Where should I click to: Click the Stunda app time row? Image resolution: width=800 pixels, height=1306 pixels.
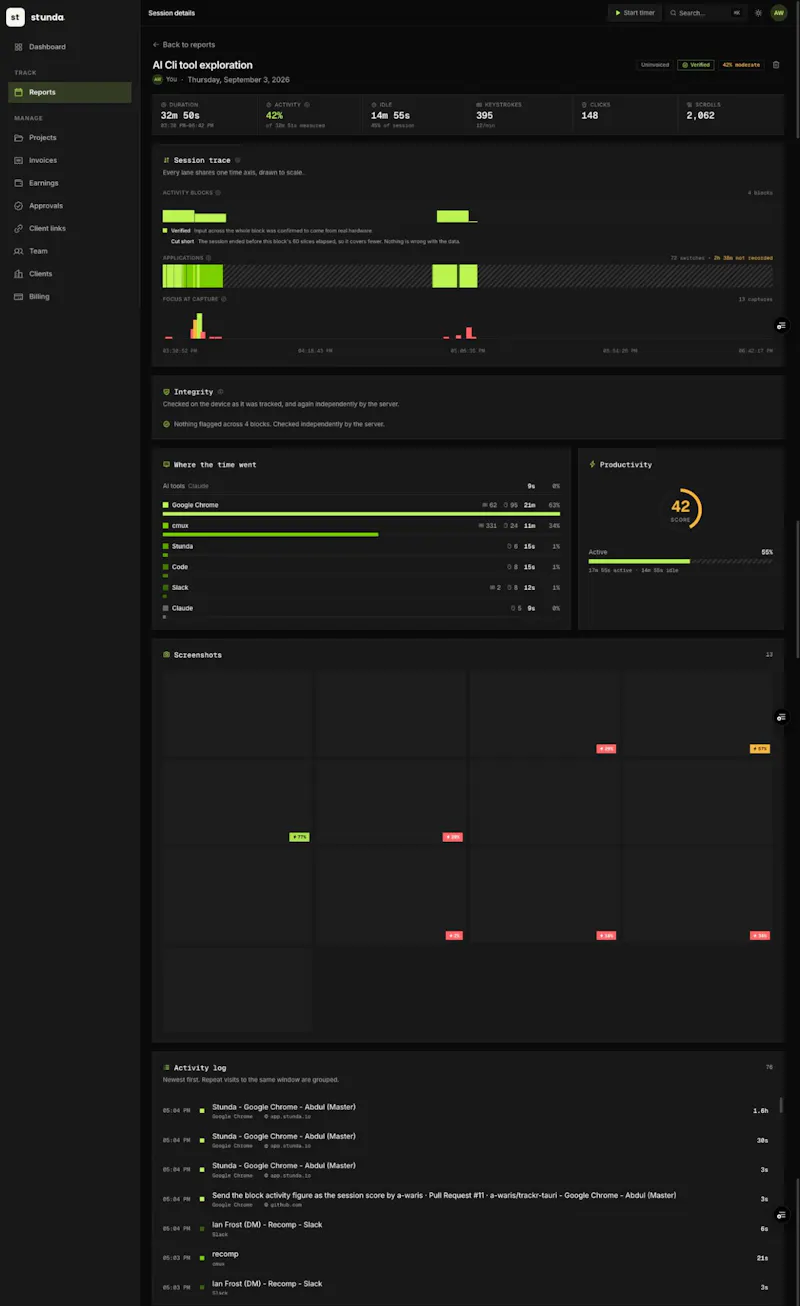point(361,549)
